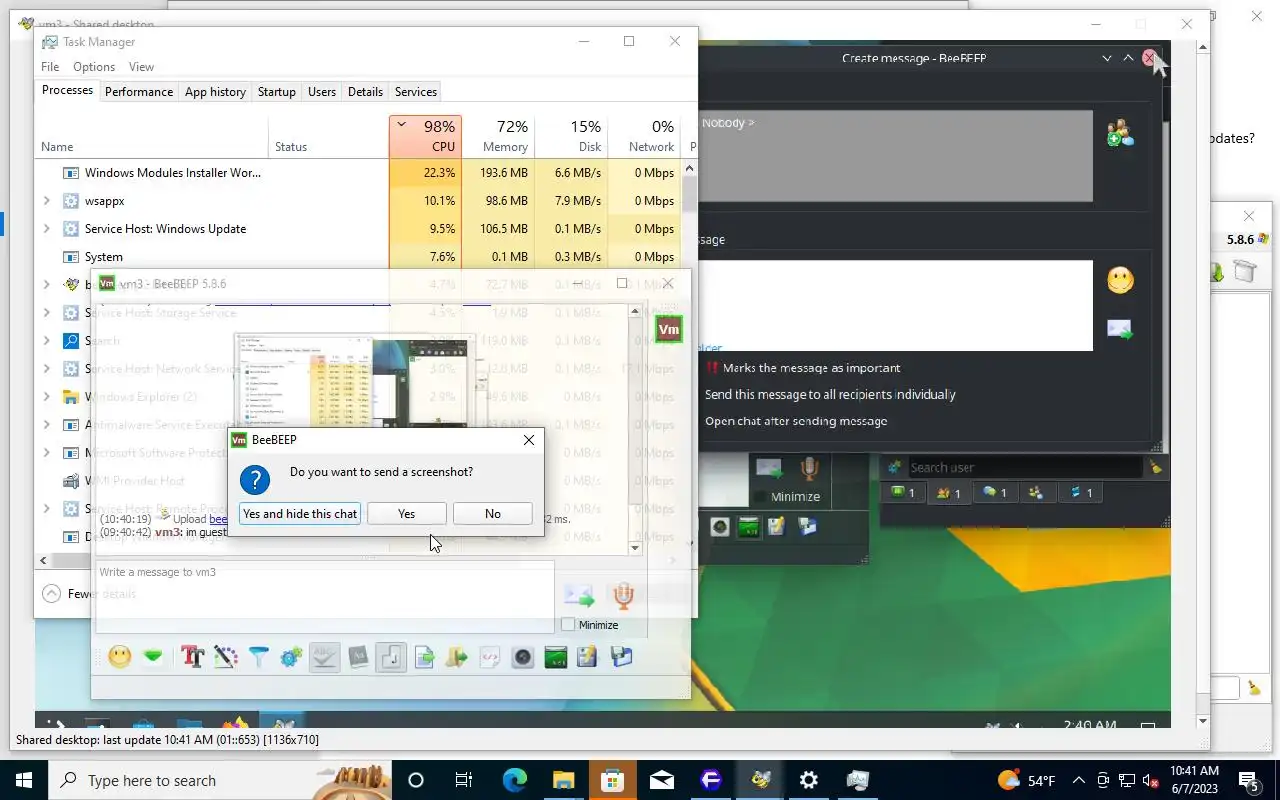Click floppy disk icon in remote chat toolbar
The image size is (1280, 800).
pos(807,526)
